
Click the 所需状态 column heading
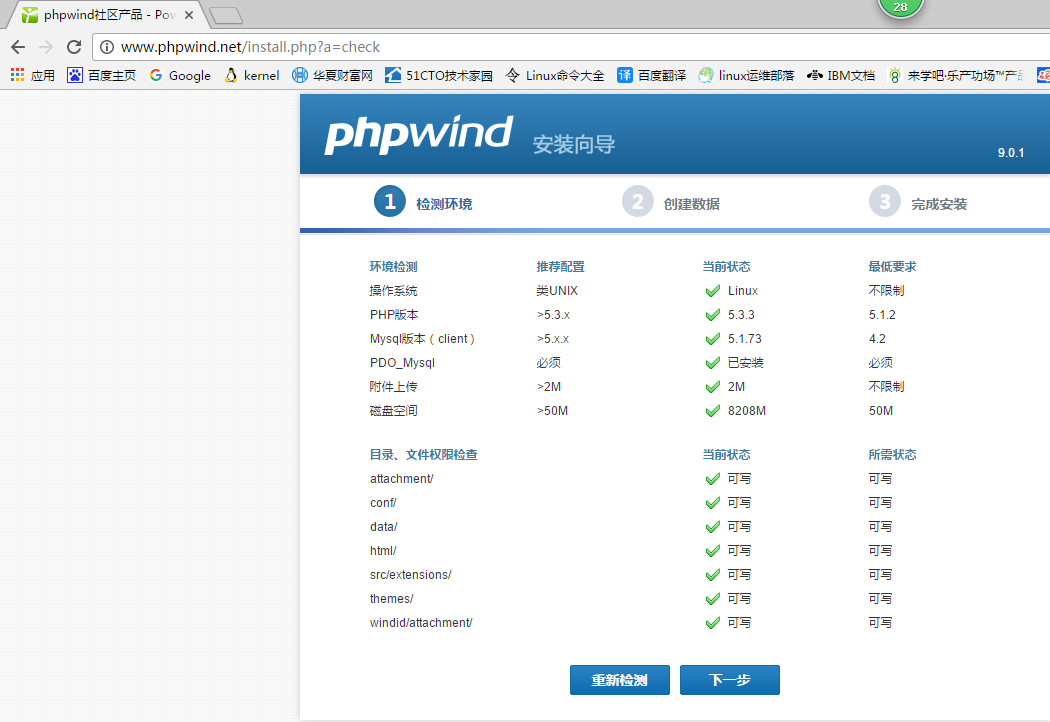(892, 455)
